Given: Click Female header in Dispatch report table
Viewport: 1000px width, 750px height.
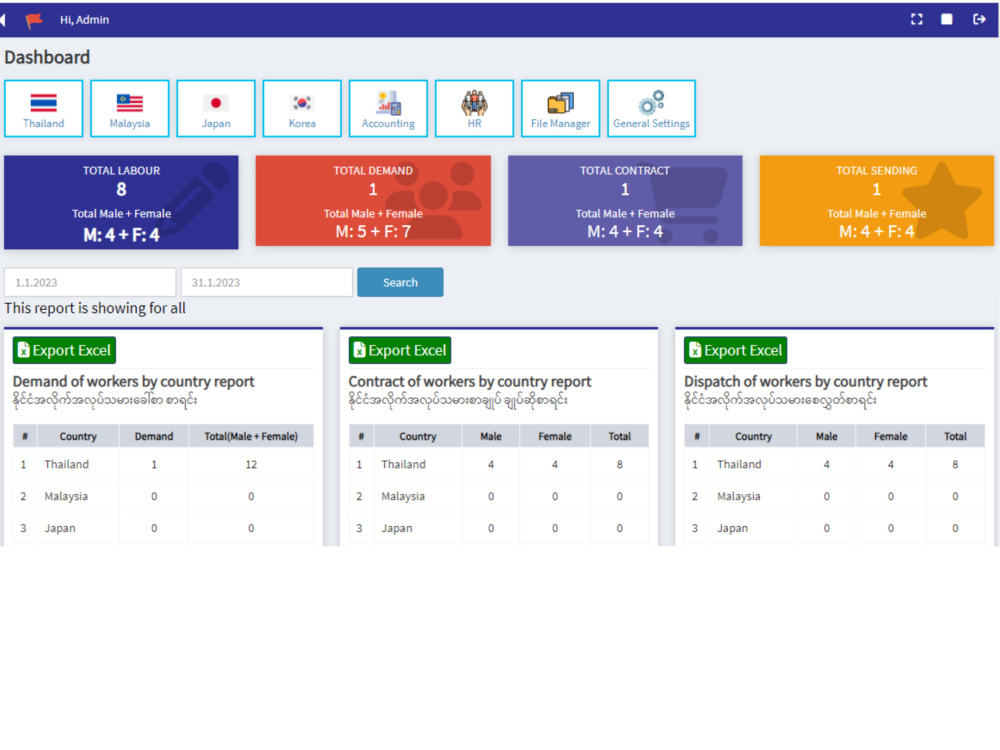Looking at the screenshot, I should pyautogui.click(x=890, y=436).
